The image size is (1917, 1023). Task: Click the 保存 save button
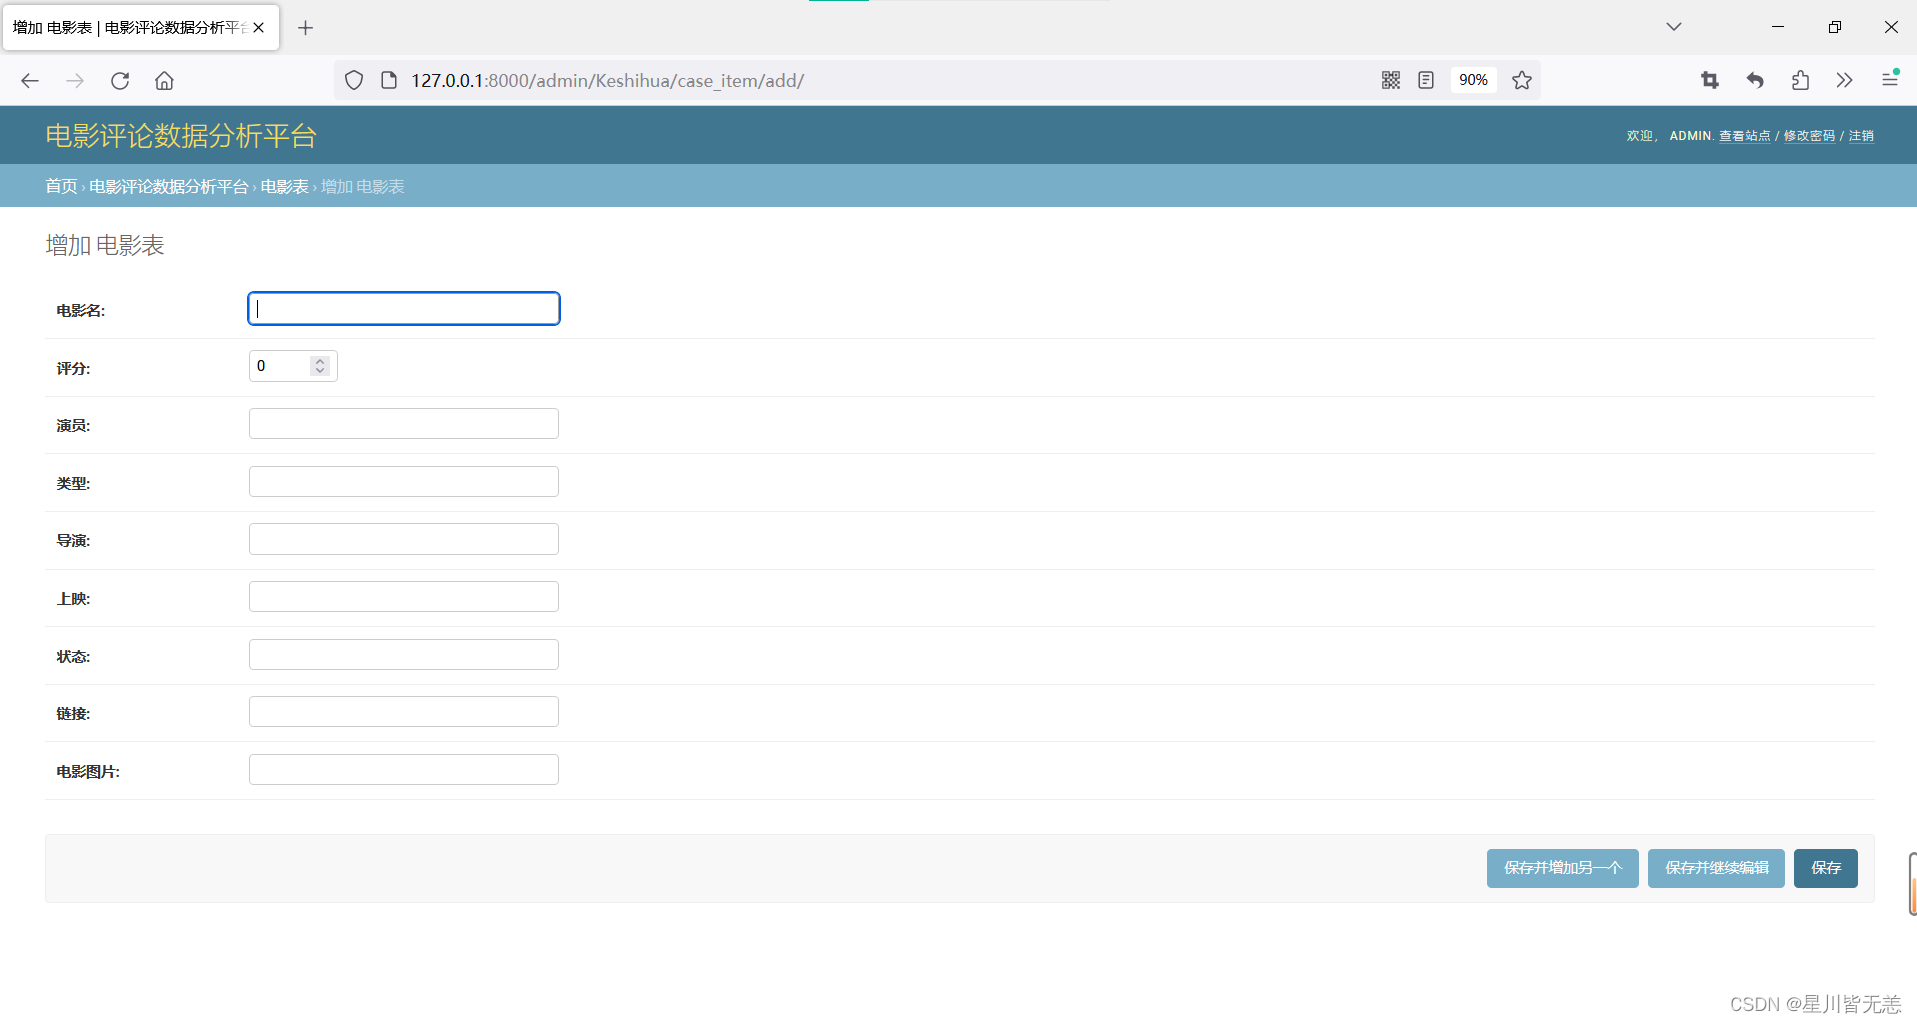click(x=1825, y=868)
